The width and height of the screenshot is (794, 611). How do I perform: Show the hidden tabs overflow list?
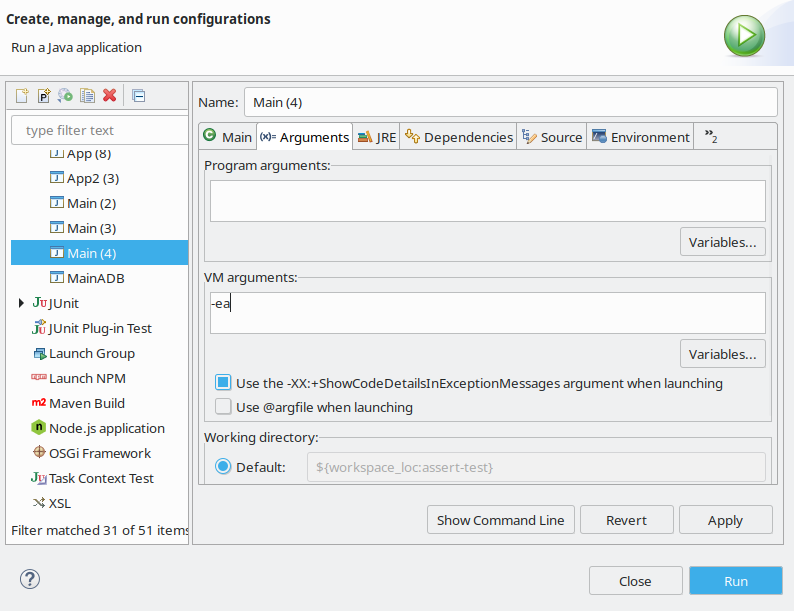coord(711,137)
